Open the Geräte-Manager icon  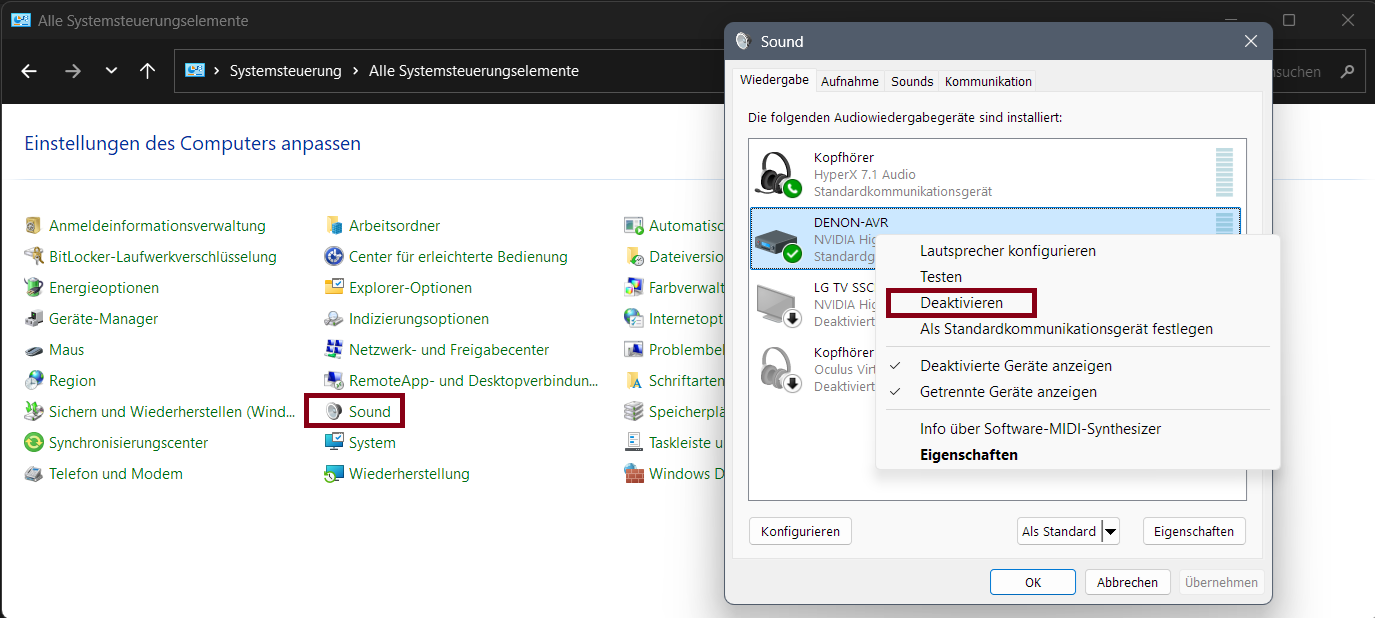tap(34, 319)
